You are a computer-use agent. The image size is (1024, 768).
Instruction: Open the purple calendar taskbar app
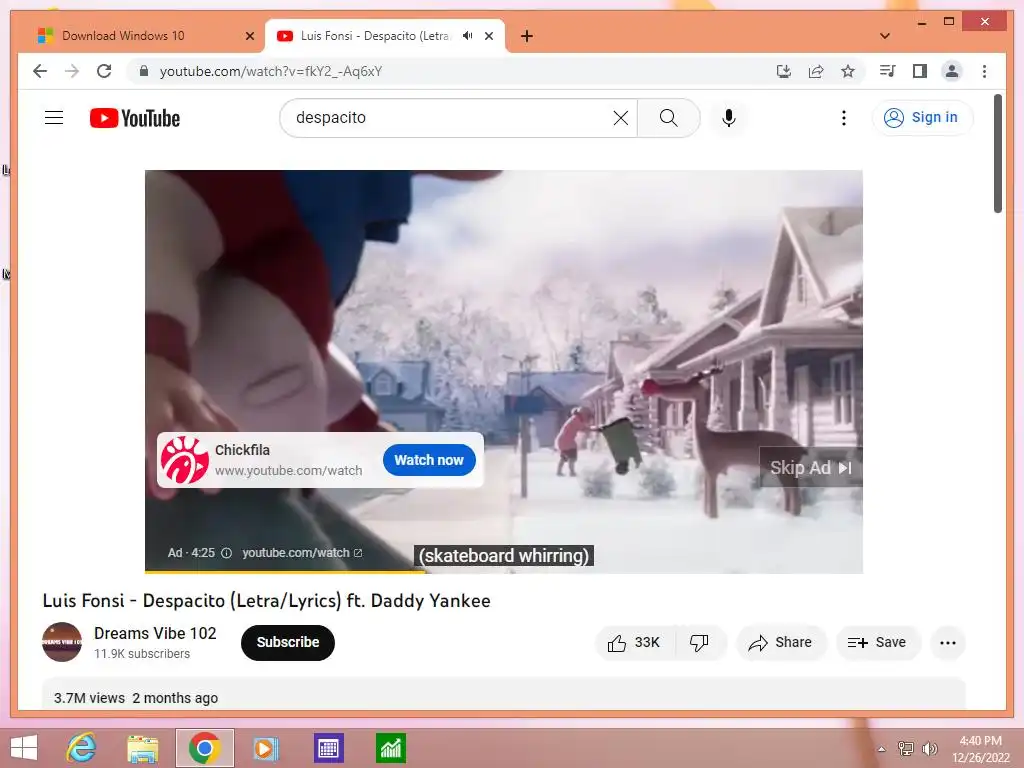click(x=328, y=748)
